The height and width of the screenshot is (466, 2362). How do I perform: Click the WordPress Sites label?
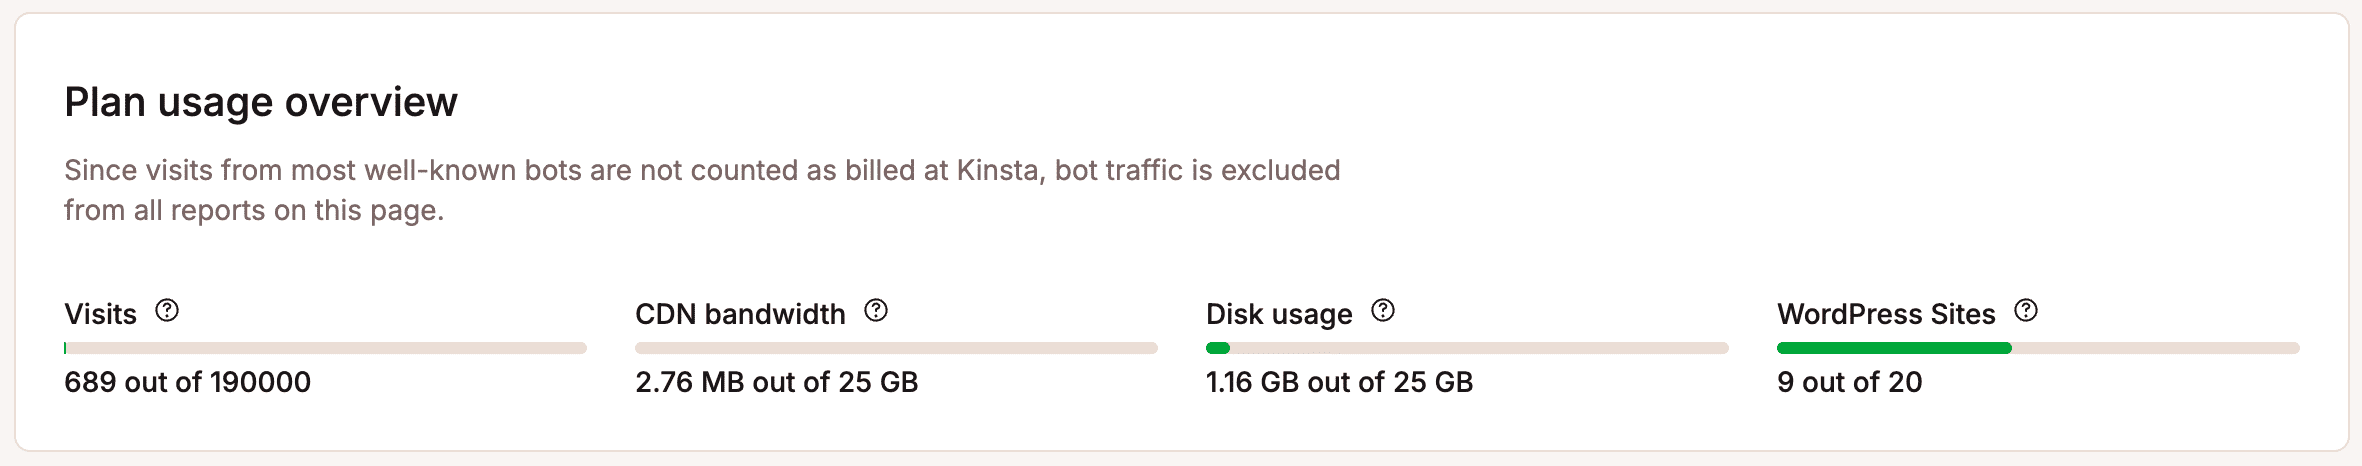pos(1886,314)
